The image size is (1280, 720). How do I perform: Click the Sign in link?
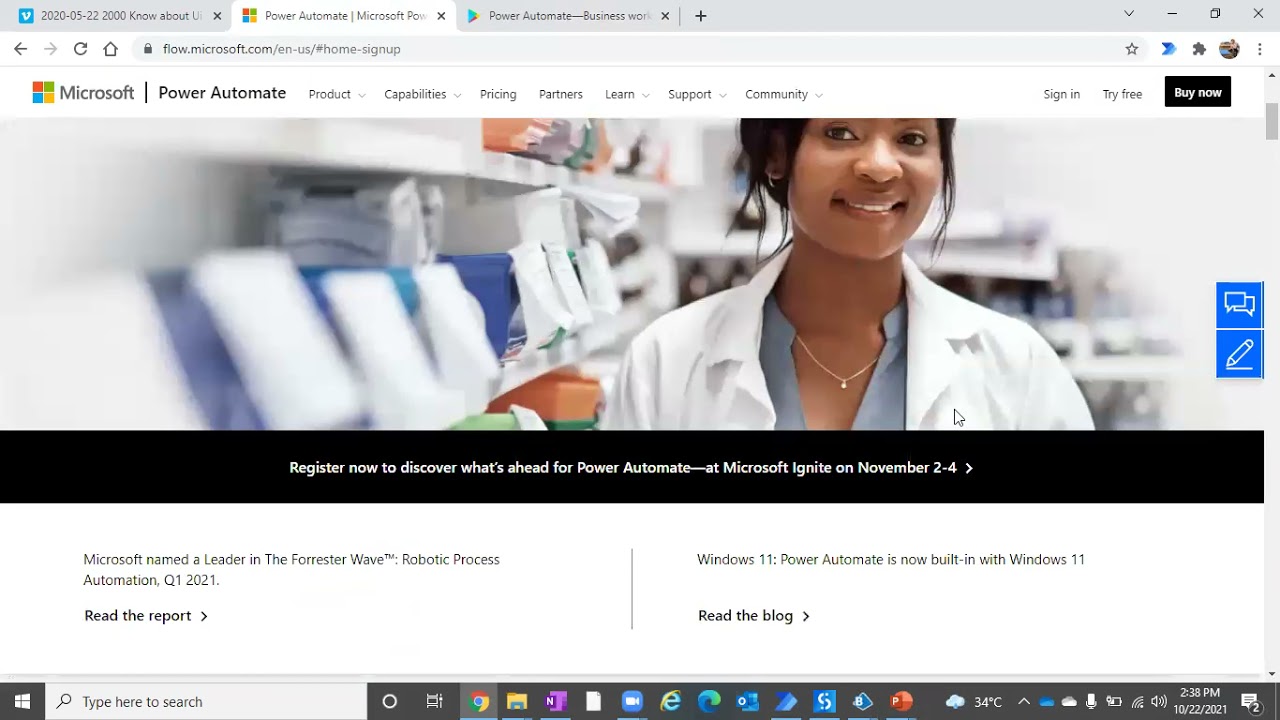tap(1061, 94)
